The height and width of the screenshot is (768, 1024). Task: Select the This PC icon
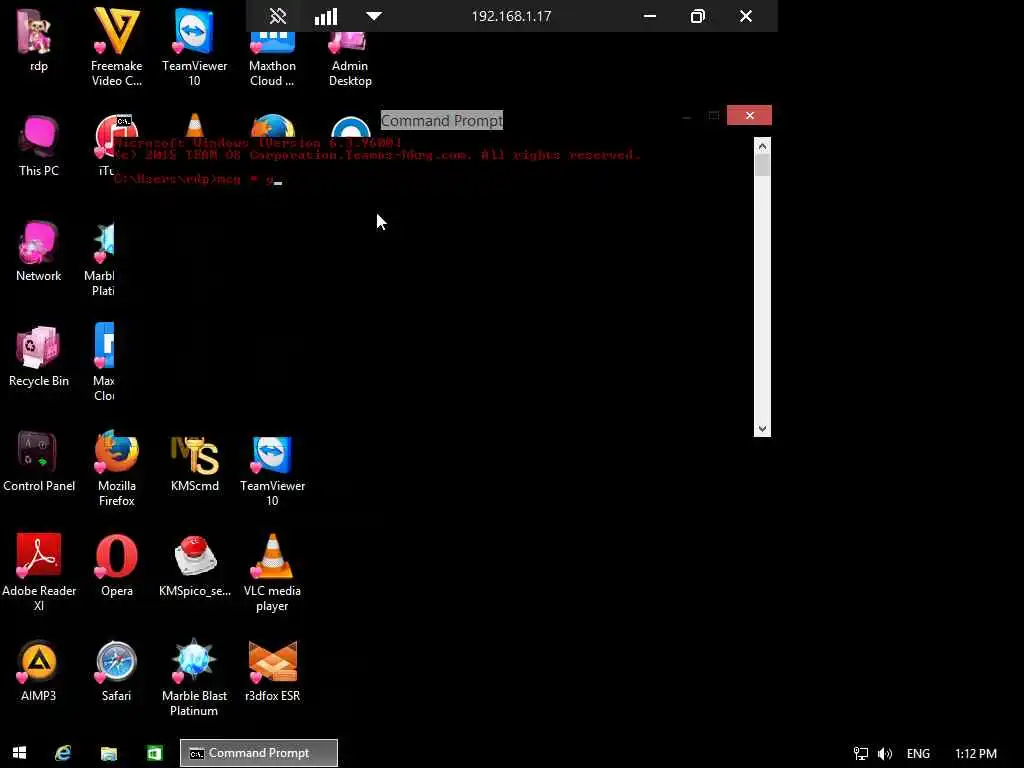pyautogui.click(x=39, y=146)
